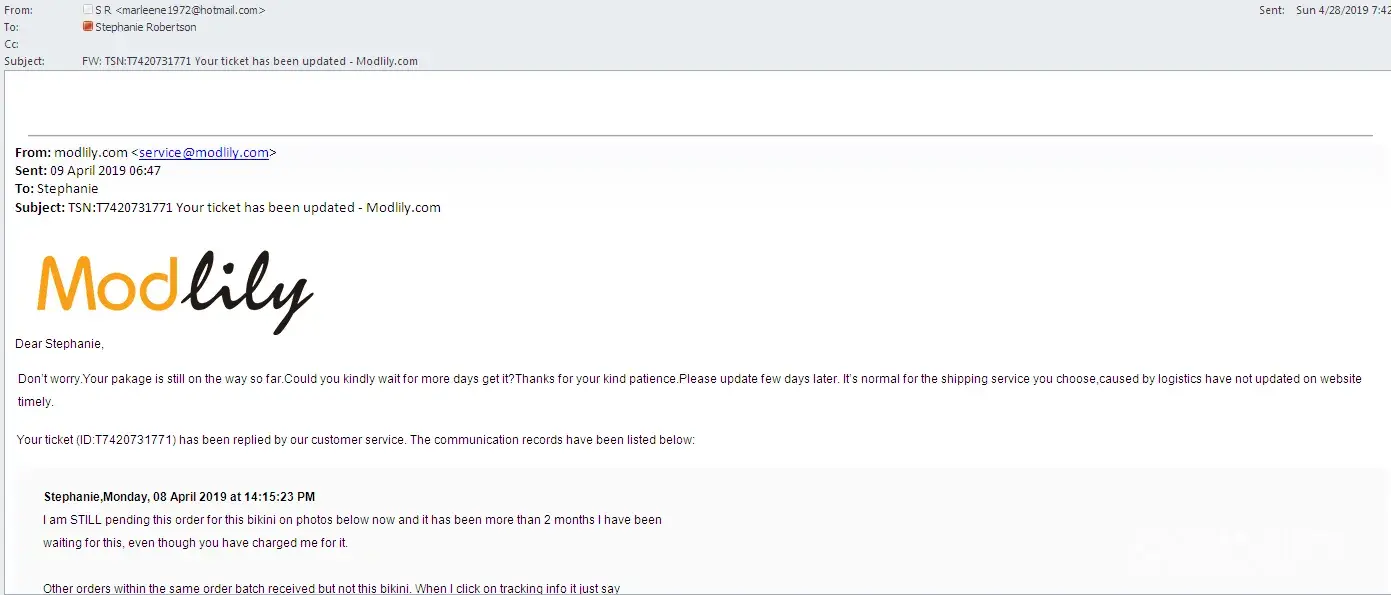Click the header From label
The image size is (1391, 595).
tap(17, 10)
